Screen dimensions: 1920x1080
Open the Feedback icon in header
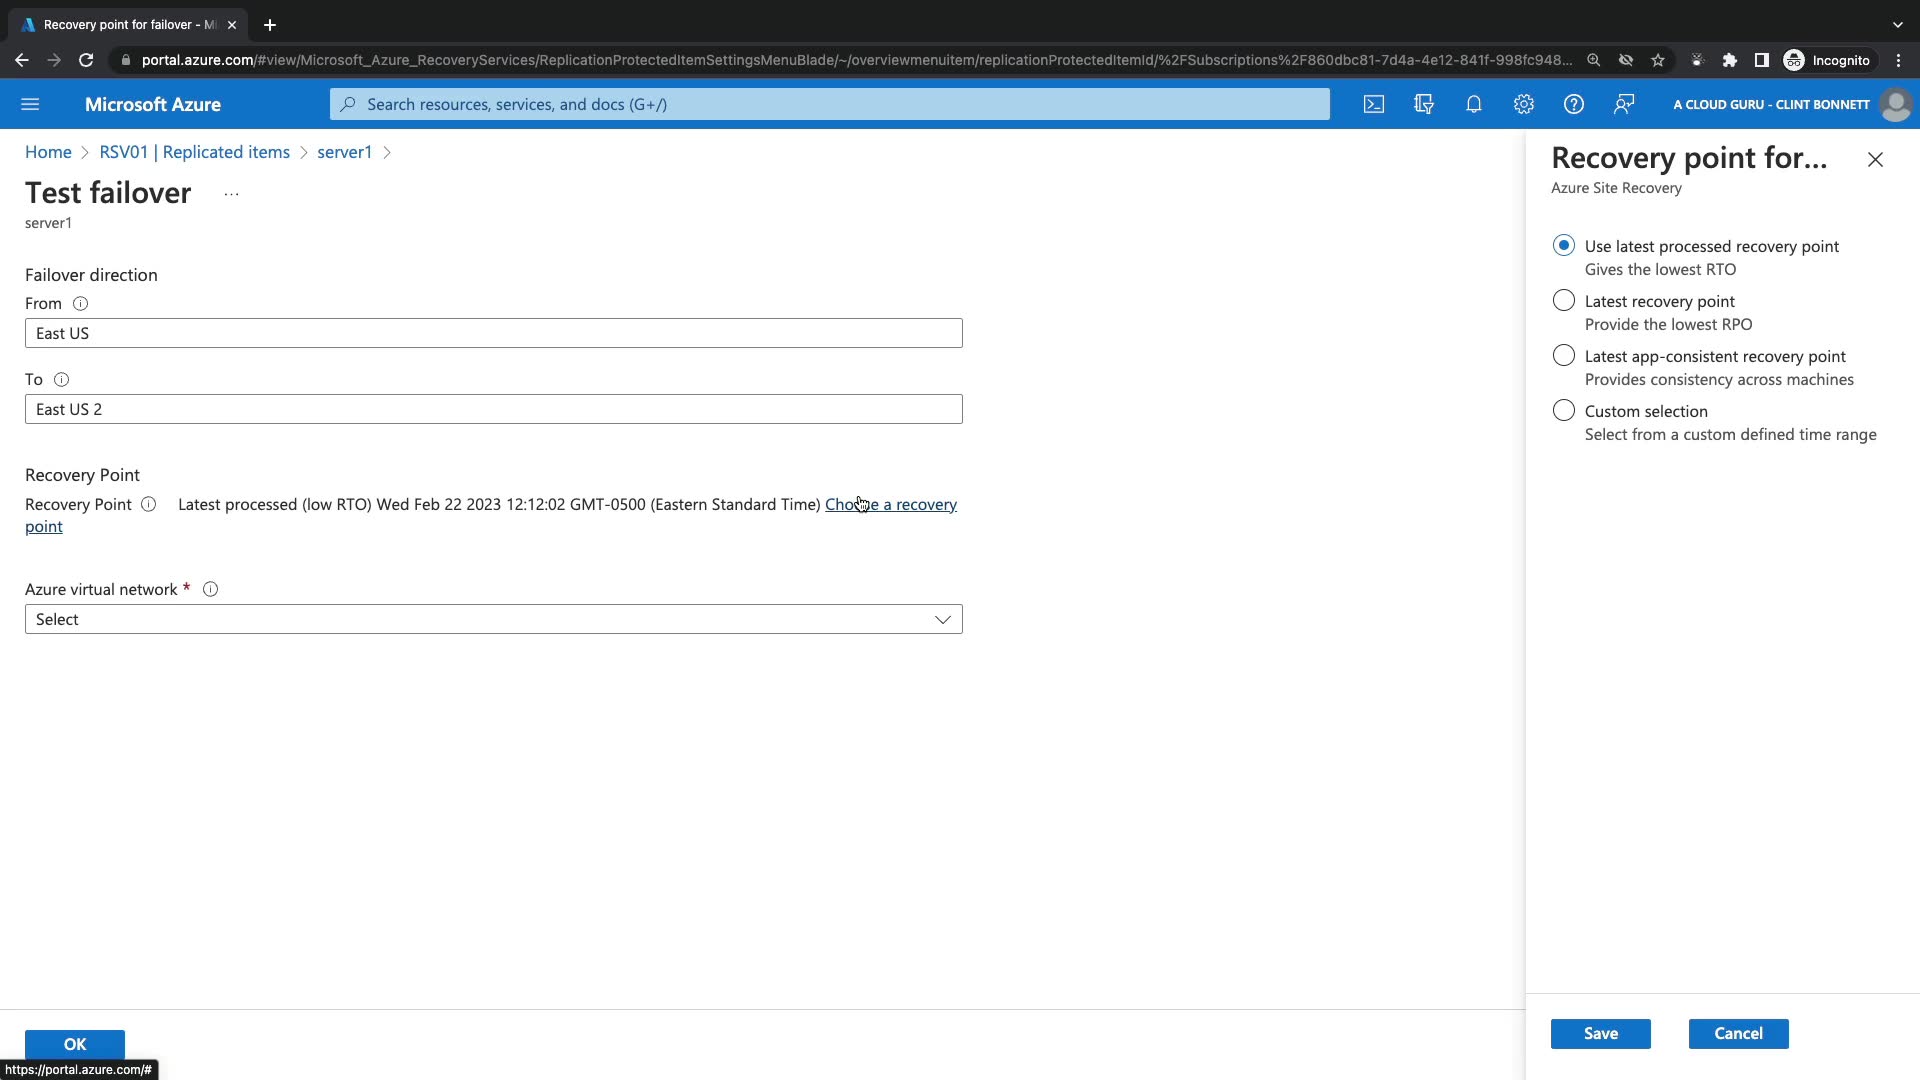[x=1624, y=104]
